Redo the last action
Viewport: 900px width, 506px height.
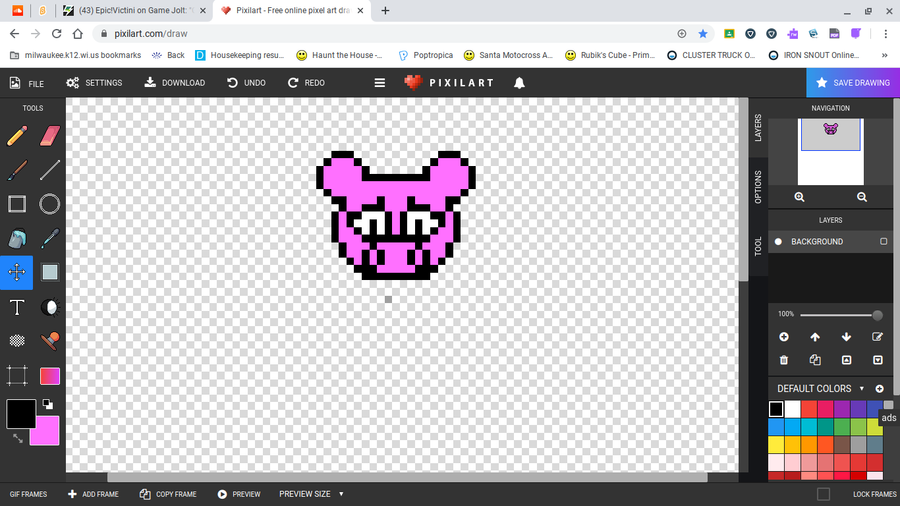point(306,83)
